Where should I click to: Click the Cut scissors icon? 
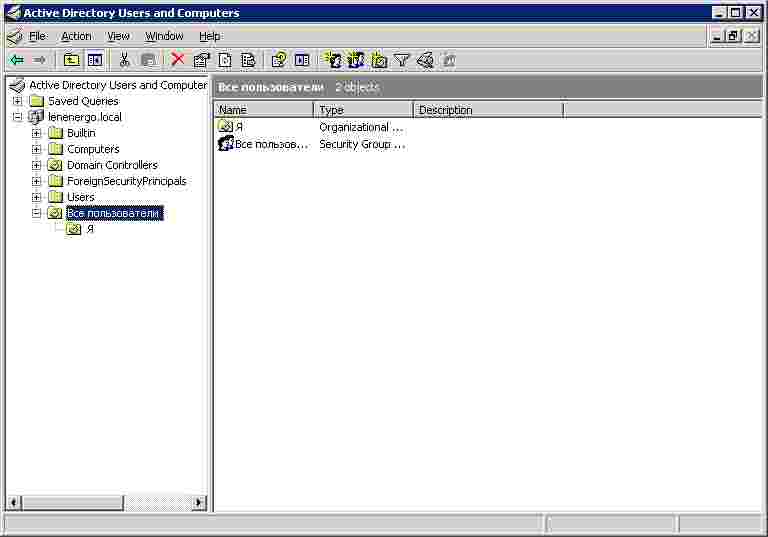[124, 60]
